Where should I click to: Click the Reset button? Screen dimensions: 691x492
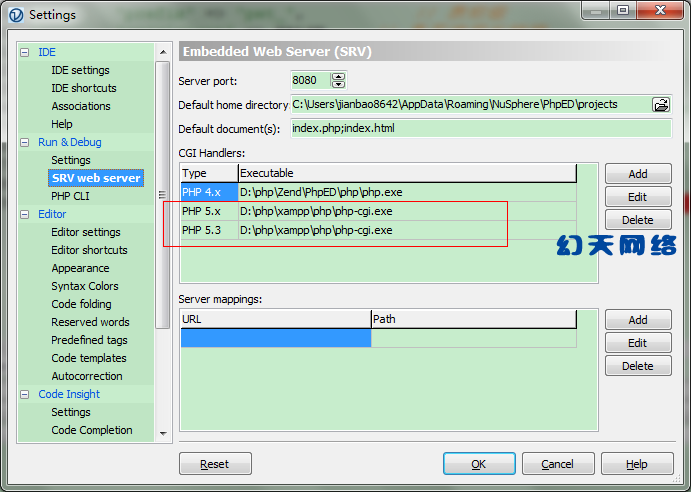(215, 464)
